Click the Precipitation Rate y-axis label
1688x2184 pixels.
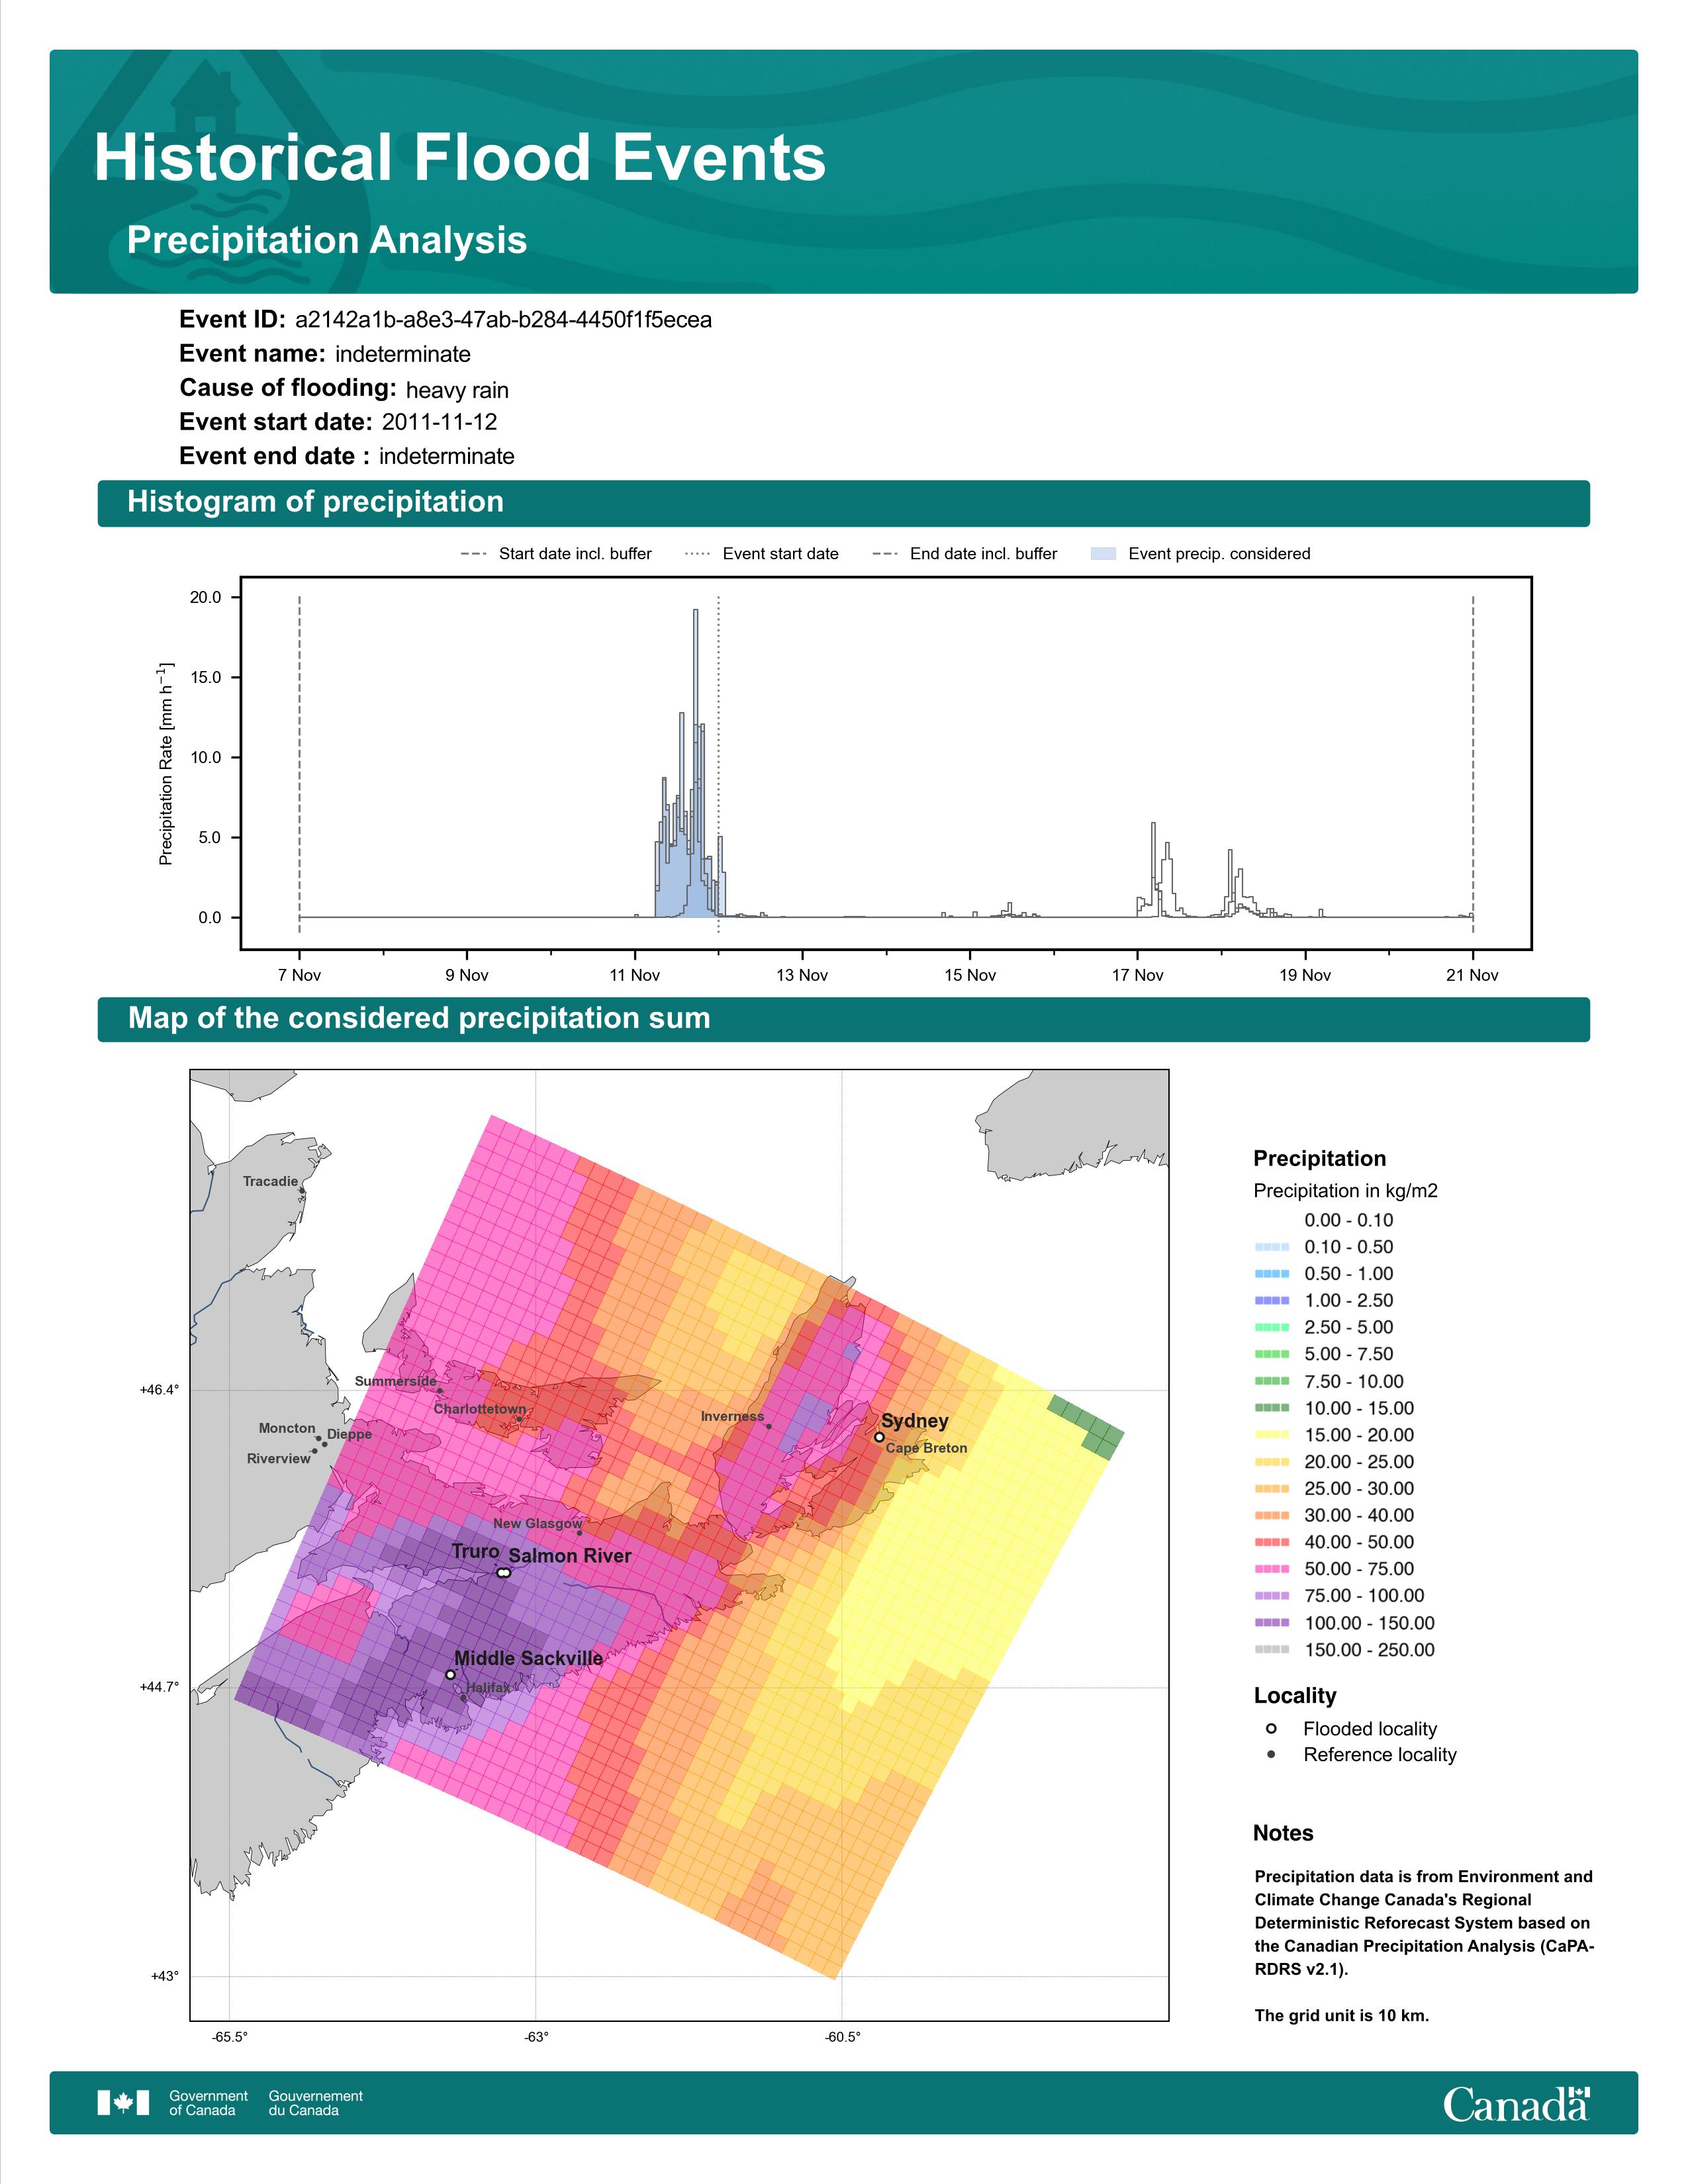click(x=166, y=763)
